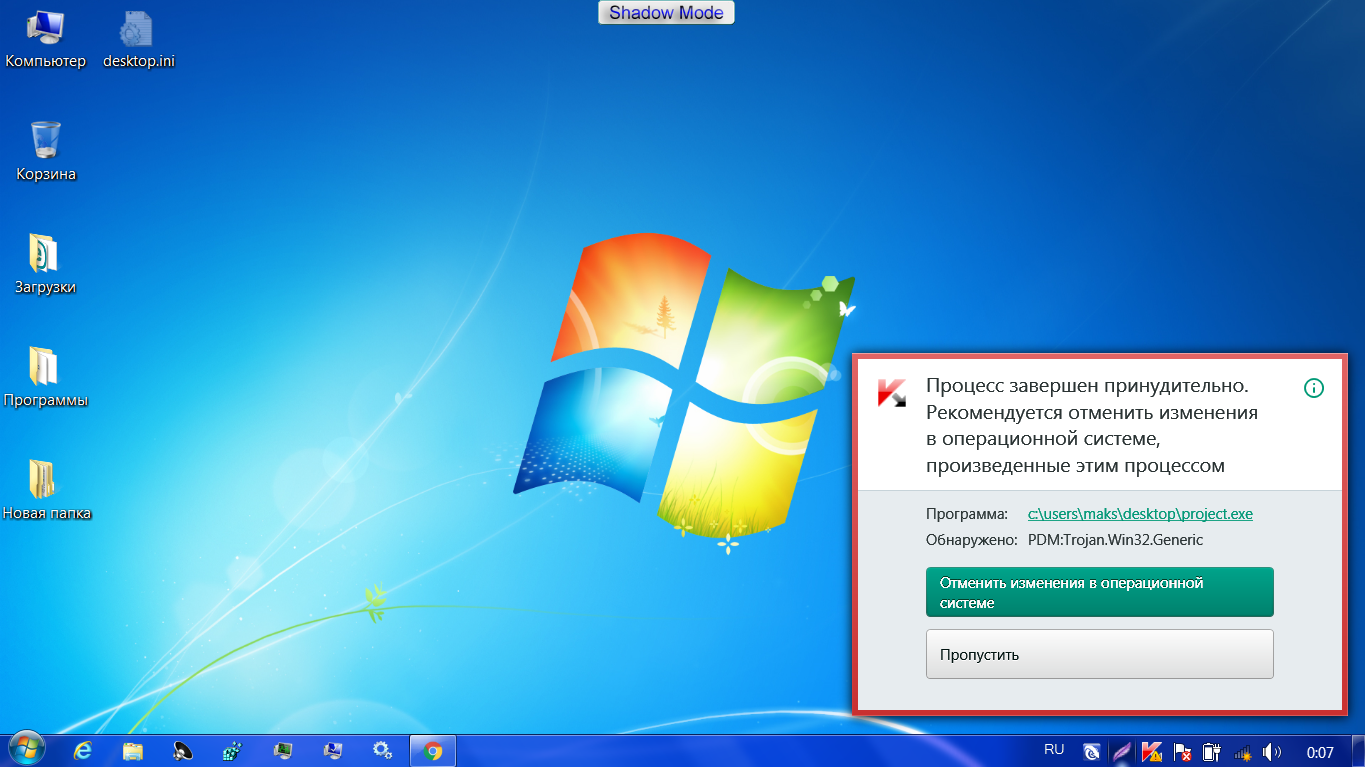Open the c:\users\maks\desktop\project.exe link
The image size is (1365, 767).
[x=1140, y=514]
